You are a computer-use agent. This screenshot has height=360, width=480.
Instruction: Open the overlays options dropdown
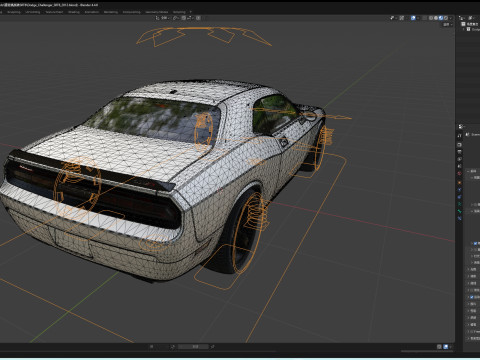[418, 18]
